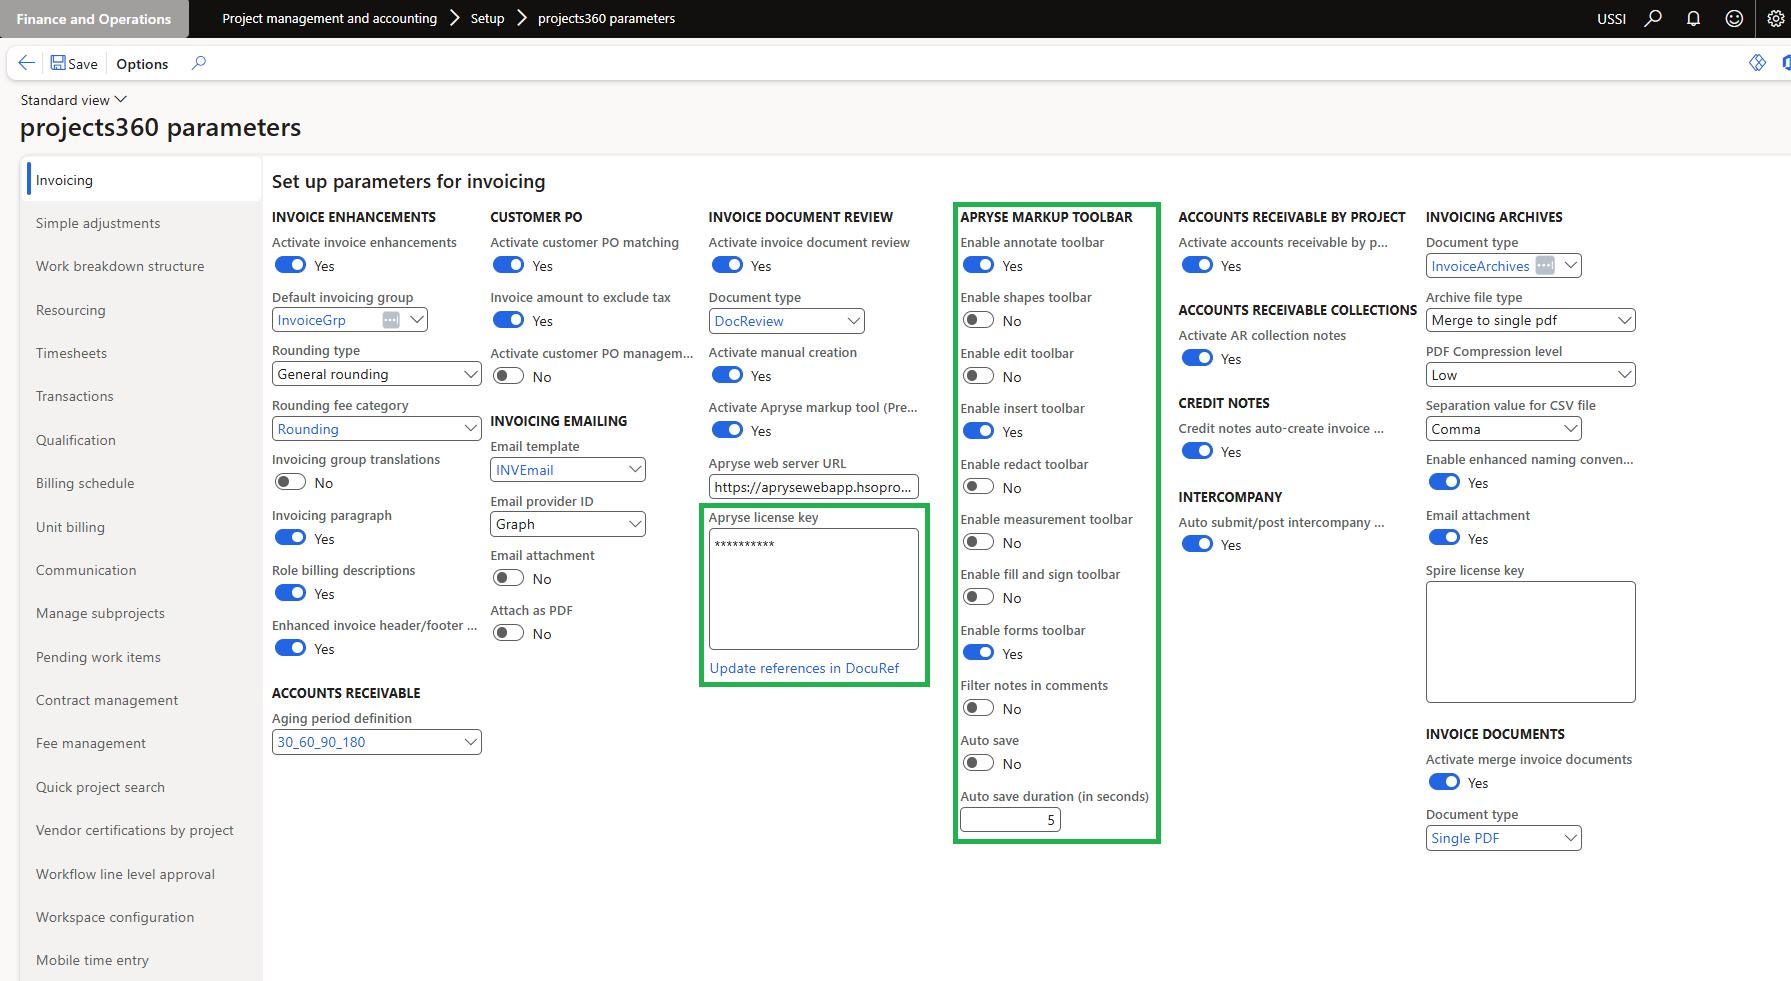Screen dimensions: 1791x981
Task: Open the settings gear icon
Action: click(x=1775, y=18)
